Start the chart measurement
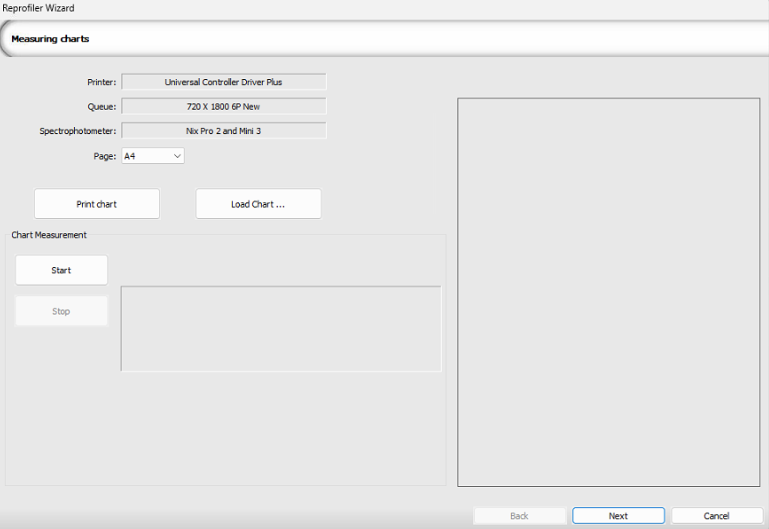 [61, 270]
